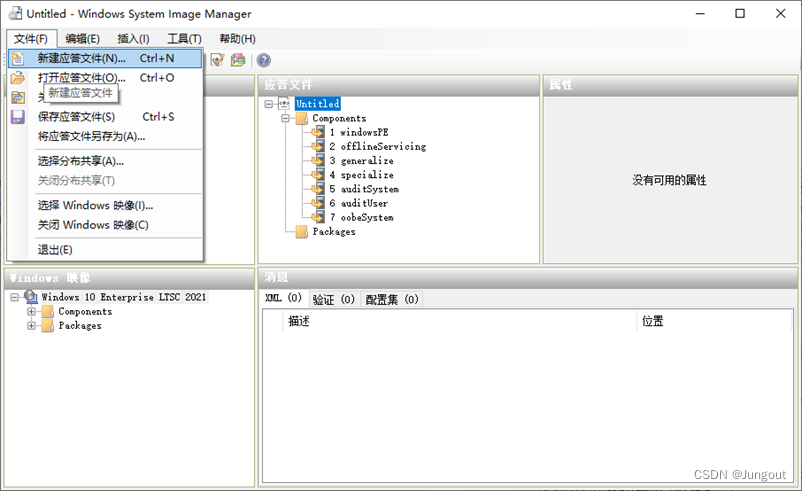
Task: Choose 关闭 Windows 映像(C) menu entry
Action: tap(105, 225)
